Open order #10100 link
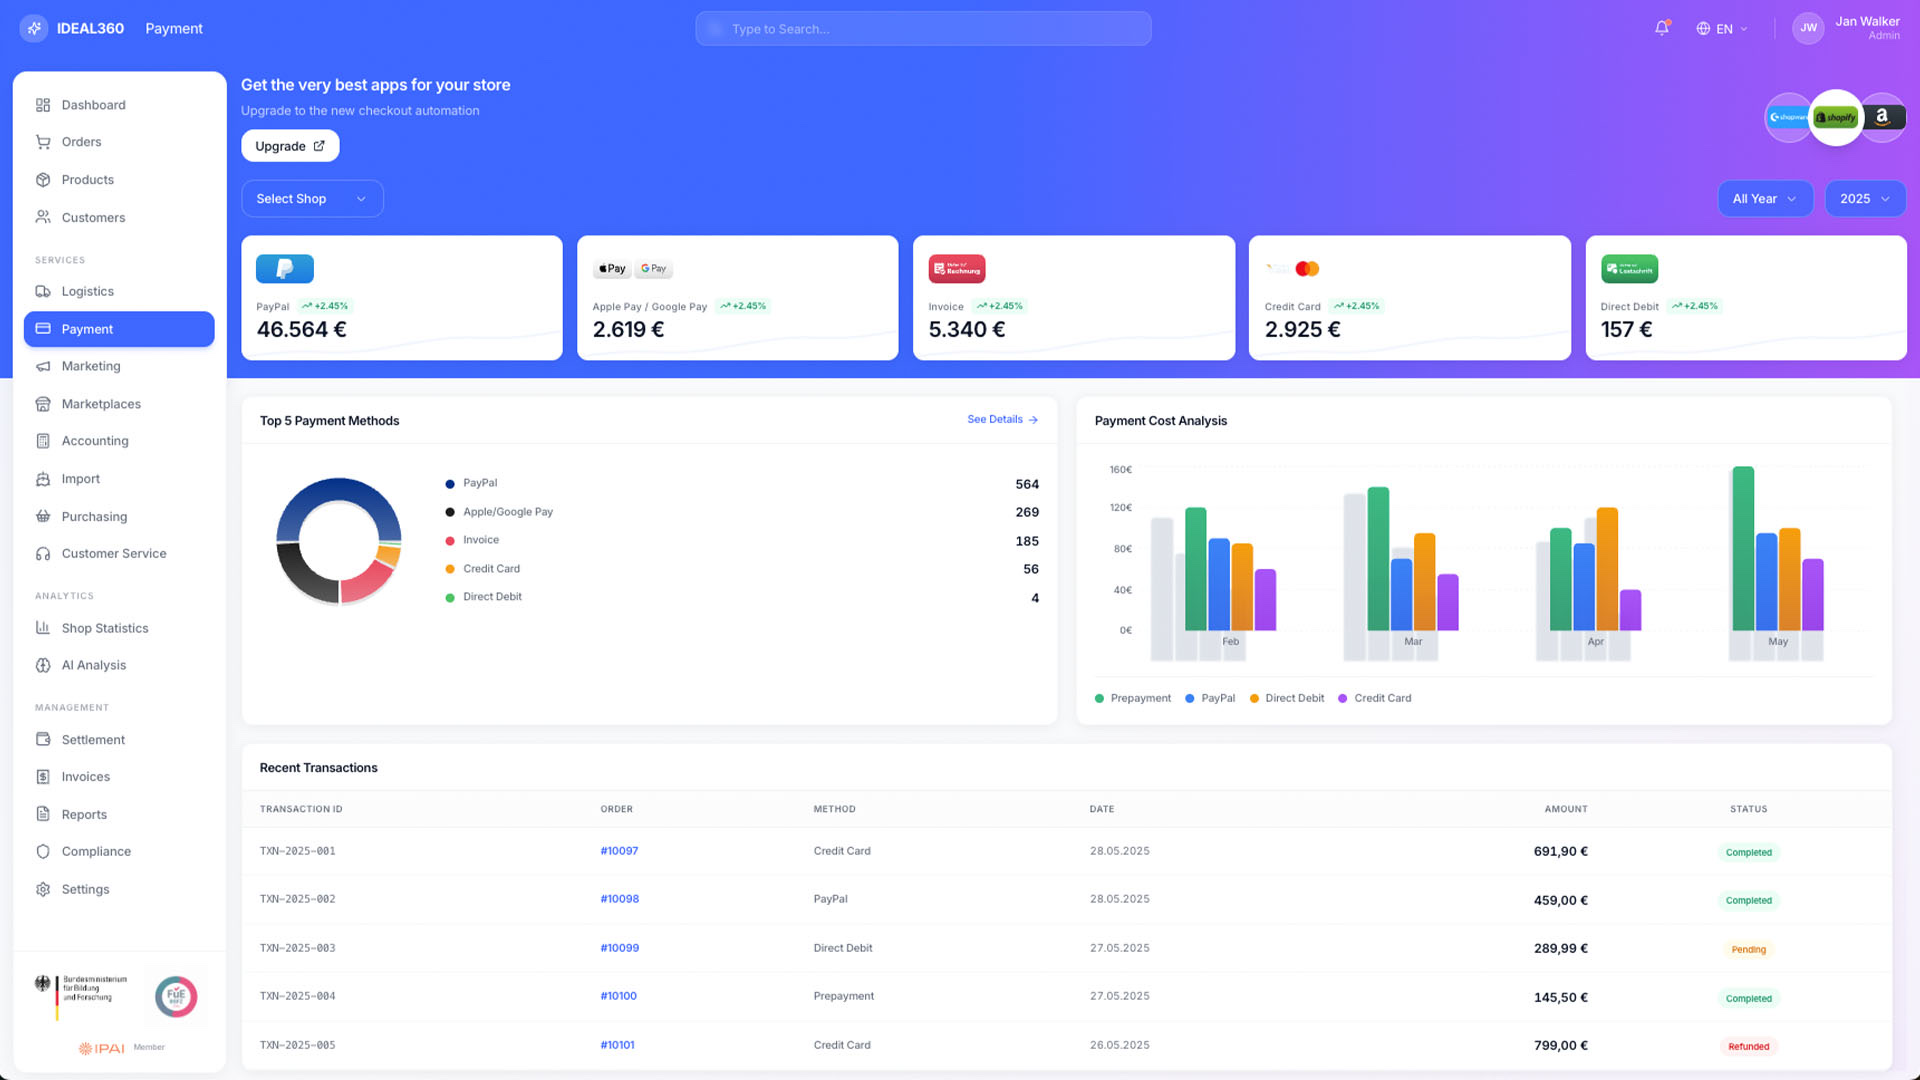This screenshot has height=1080, width=1920. (618, 996)
